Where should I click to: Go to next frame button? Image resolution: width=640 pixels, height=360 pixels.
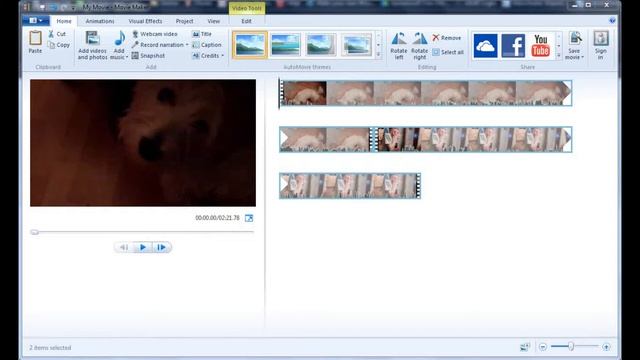click(x=161, y=247)
